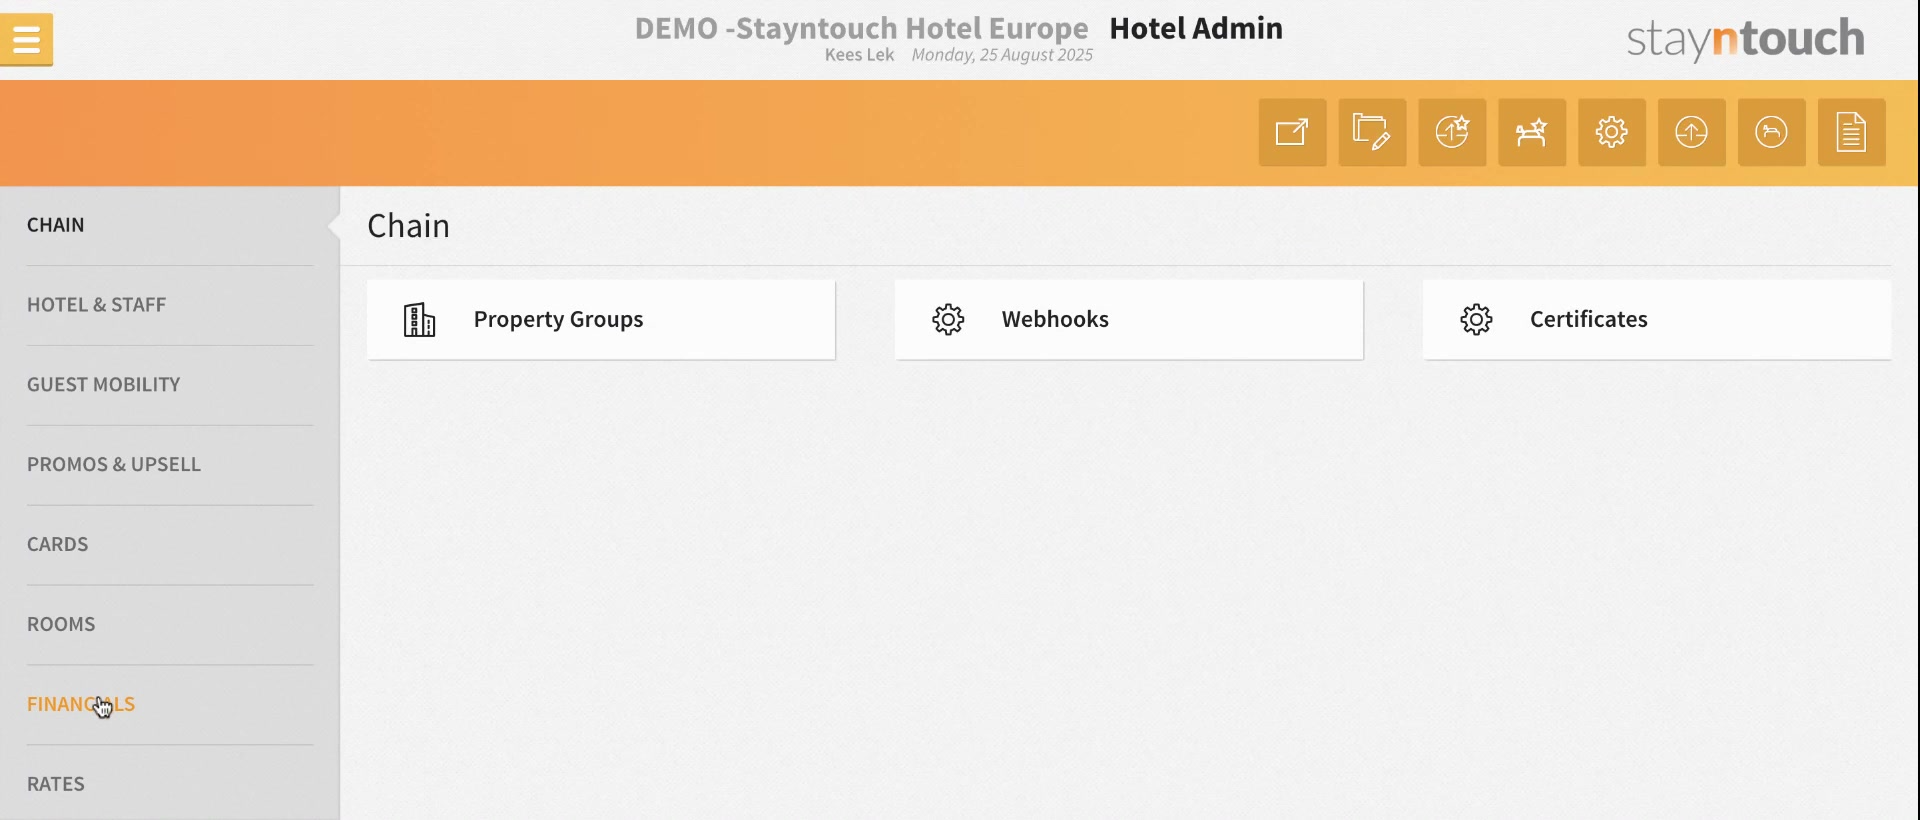Viewport: 1920px width, 820px height.
Task: Go to Rates section
Action: point(56,785)
